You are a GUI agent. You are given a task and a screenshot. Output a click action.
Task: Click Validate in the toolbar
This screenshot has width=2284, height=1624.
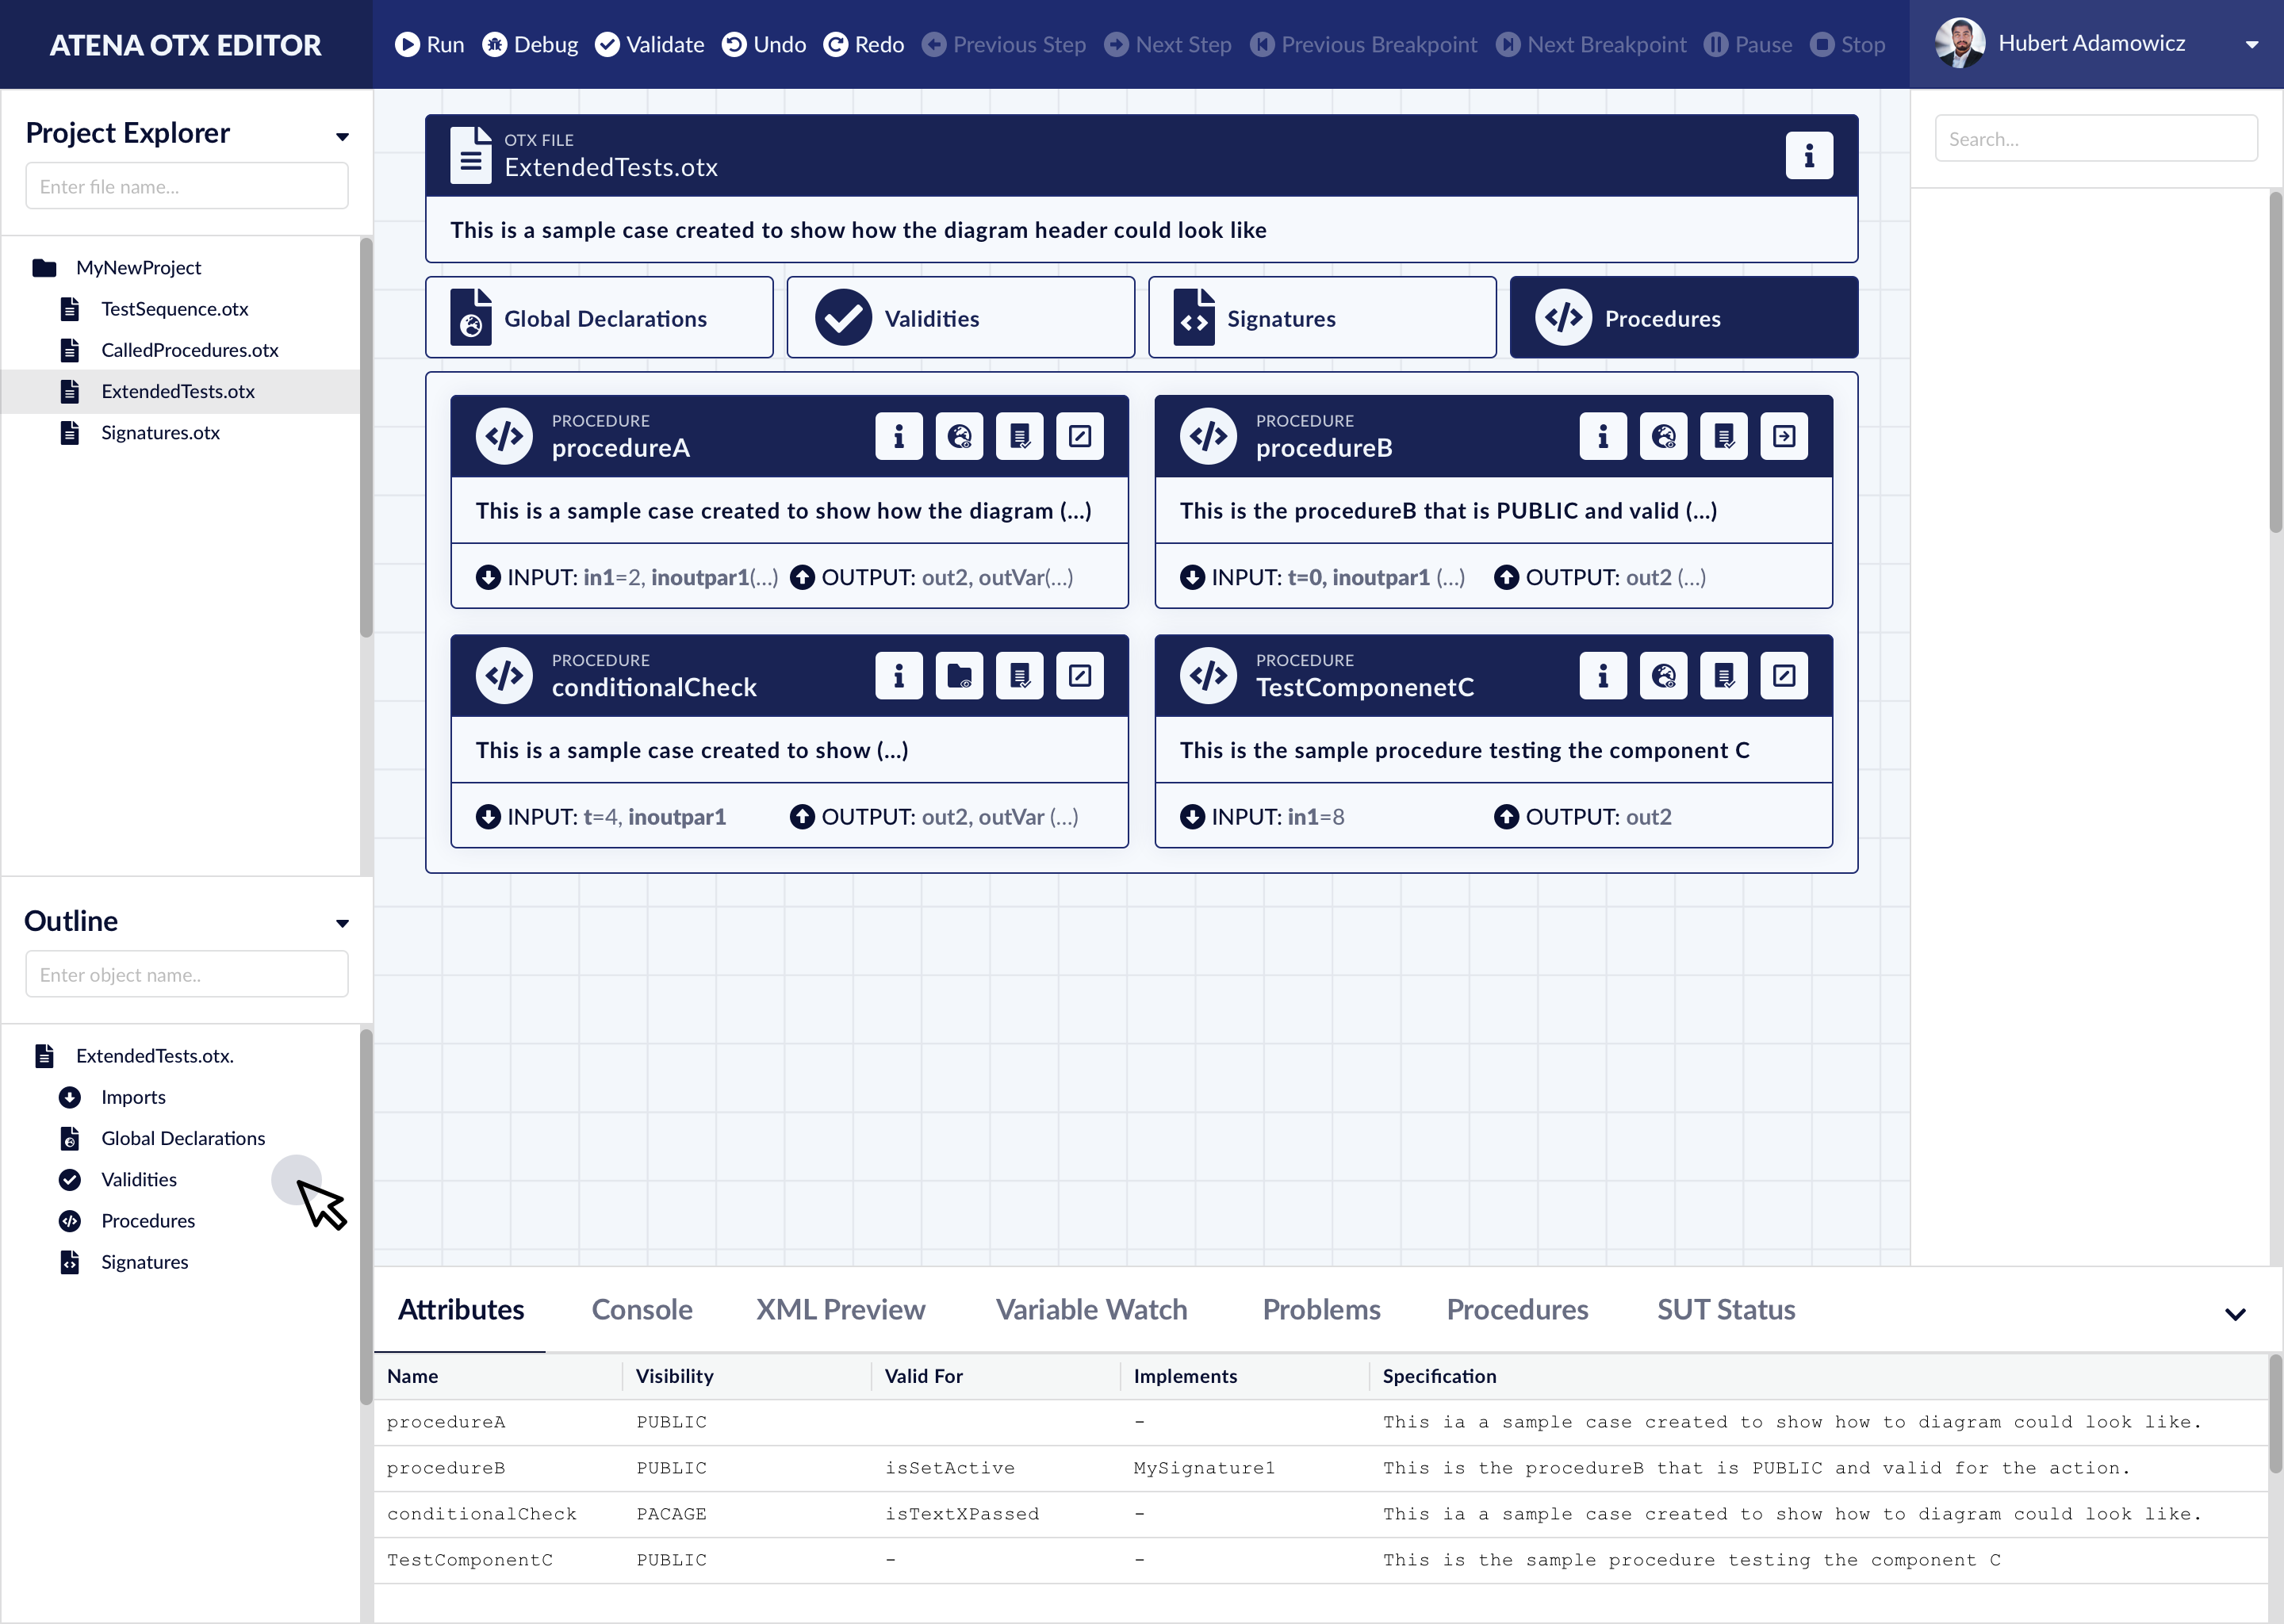click(649, 44)
